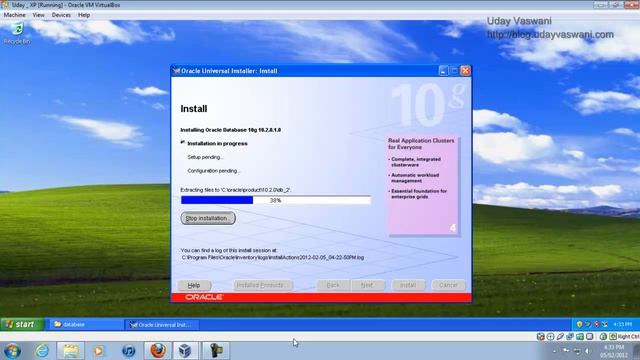Click the VirtualBox USB indicator icon
The image size is (640, 360).
tap(560, 337)
